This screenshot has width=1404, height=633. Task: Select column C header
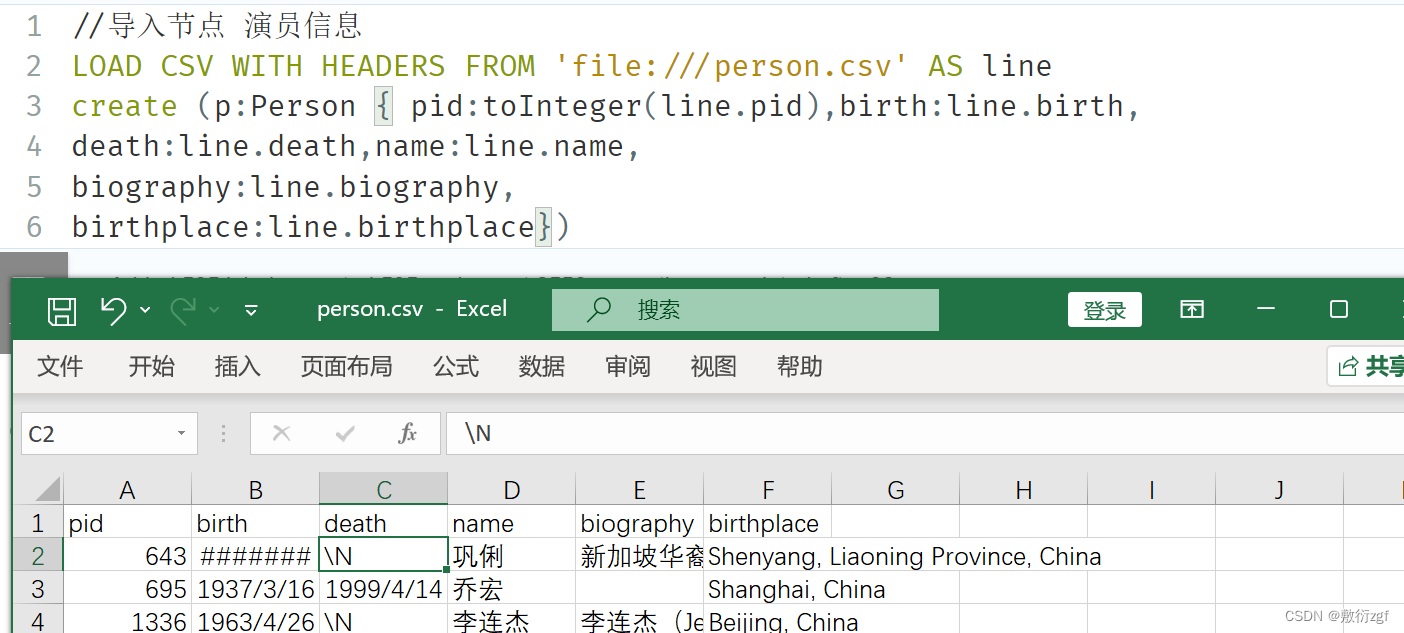coord(384,489)
